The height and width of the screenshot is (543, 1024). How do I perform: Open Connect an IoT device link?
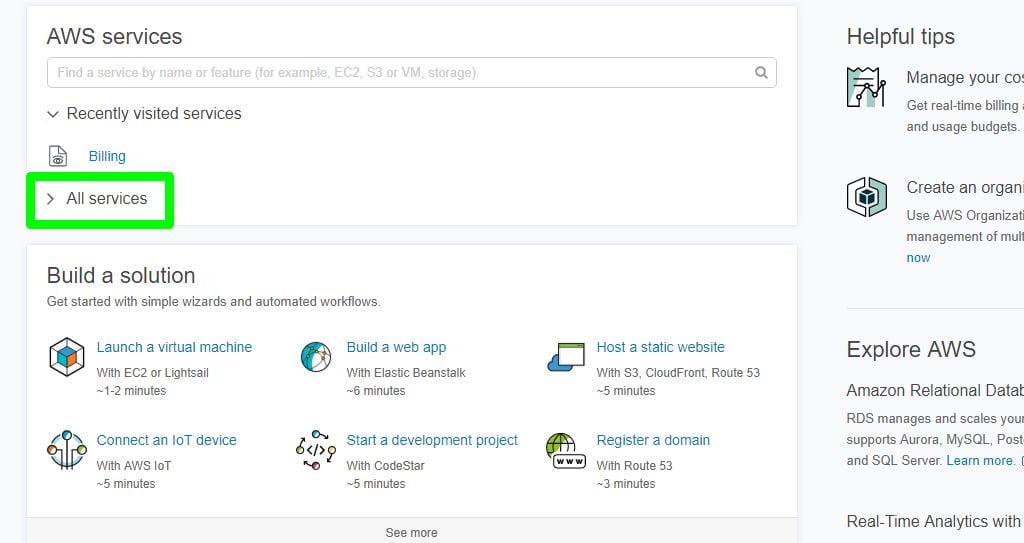[x=167, y=440]
